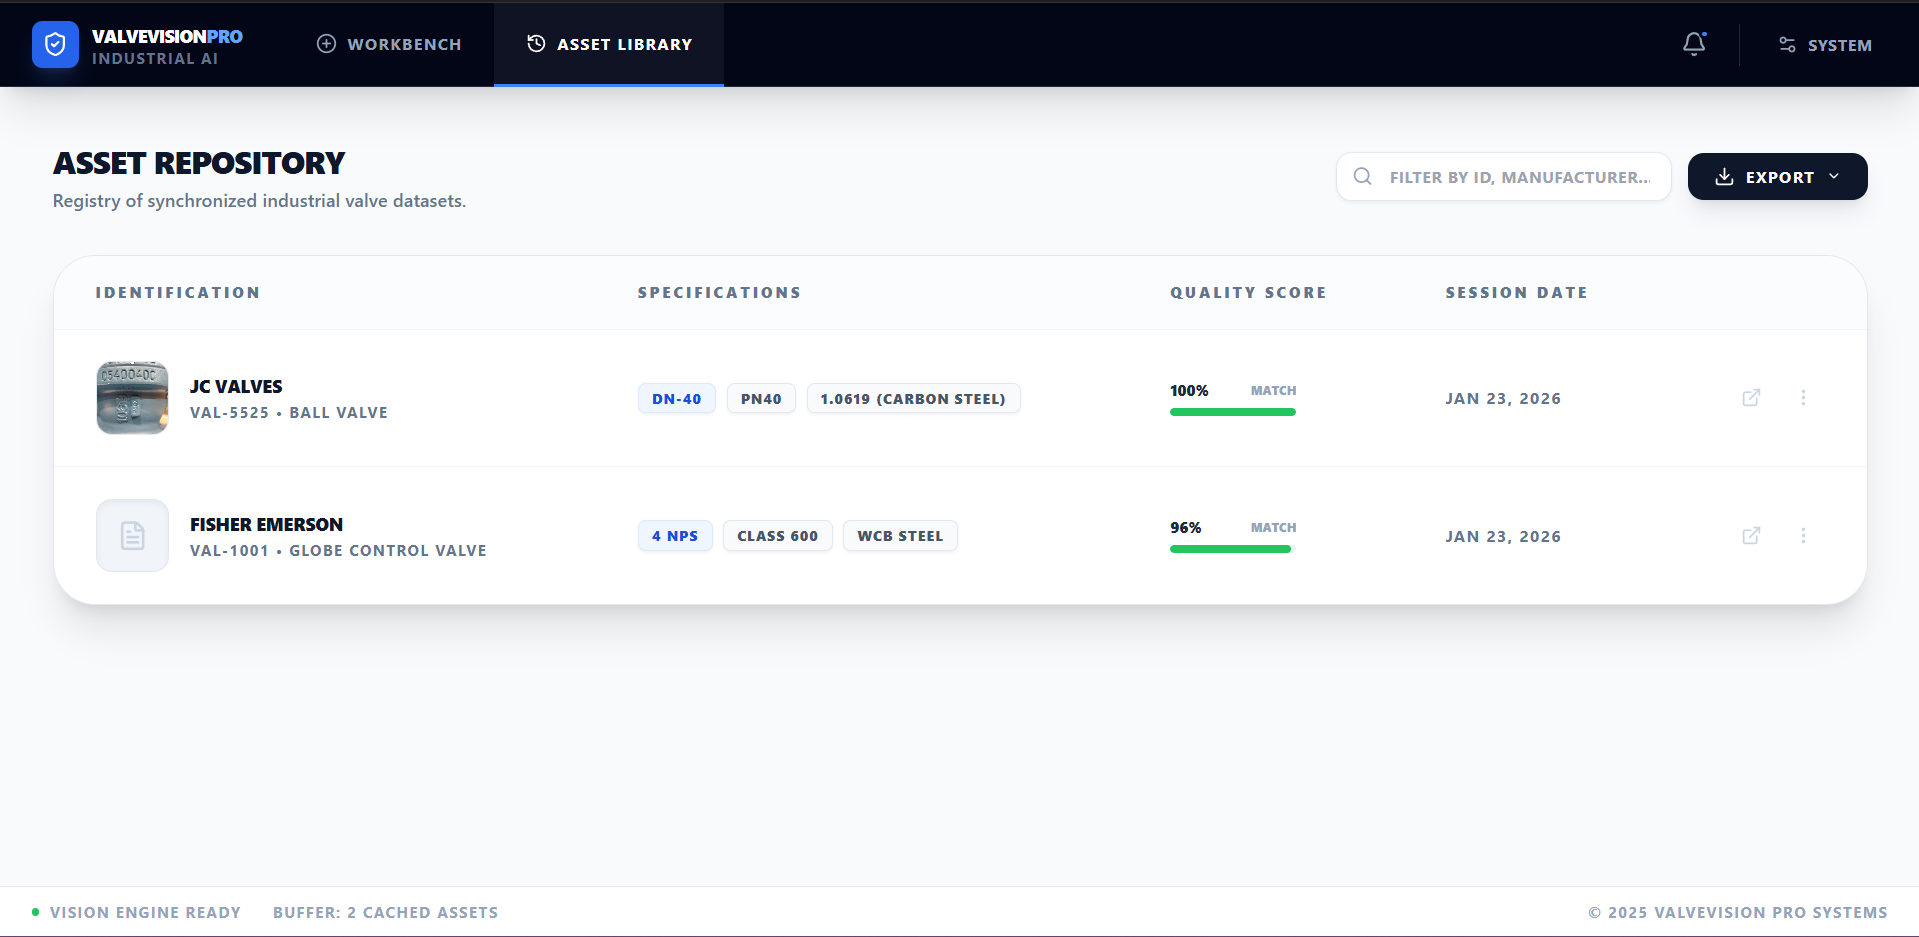Click the search magnifier icon
The width and height of the screenshot is (1919, 937).
click(1362, 177)
